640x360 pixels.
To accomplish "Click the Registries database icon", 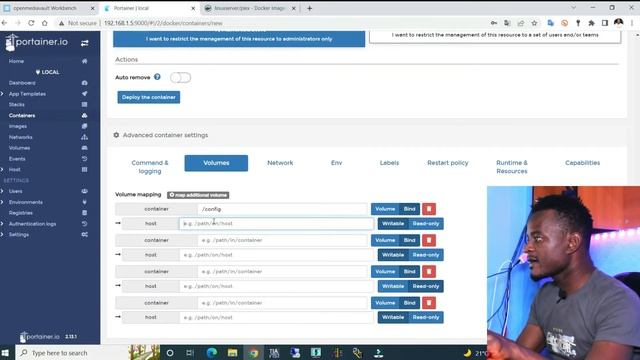I will pos(84,213).
